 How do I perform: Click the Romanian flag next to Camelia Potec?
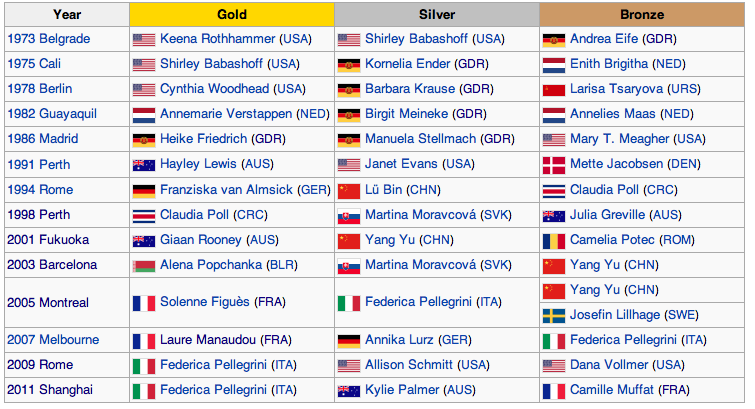click(553, 240)
